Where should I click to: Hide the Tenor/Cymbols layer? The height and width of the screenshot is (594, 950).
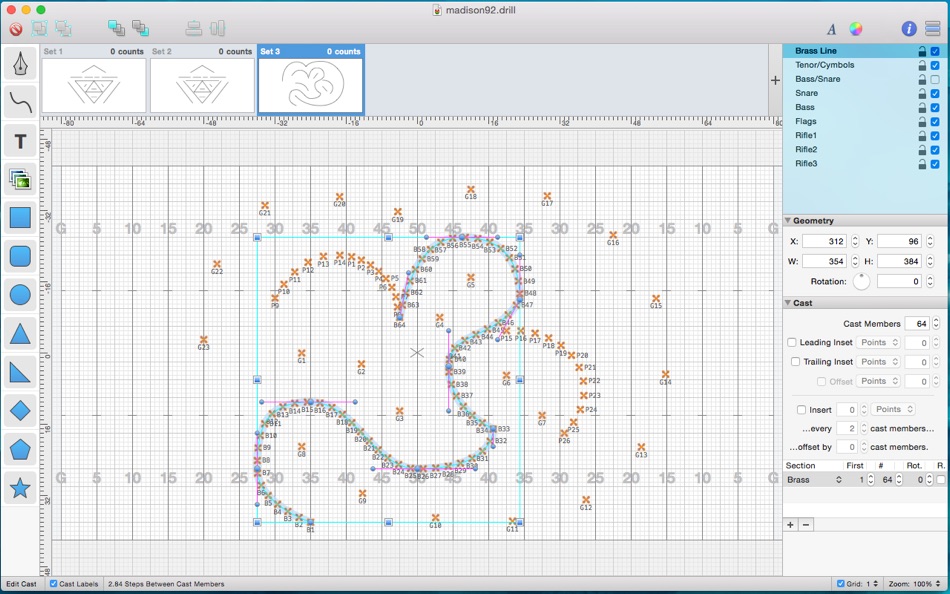coord(935,65)
